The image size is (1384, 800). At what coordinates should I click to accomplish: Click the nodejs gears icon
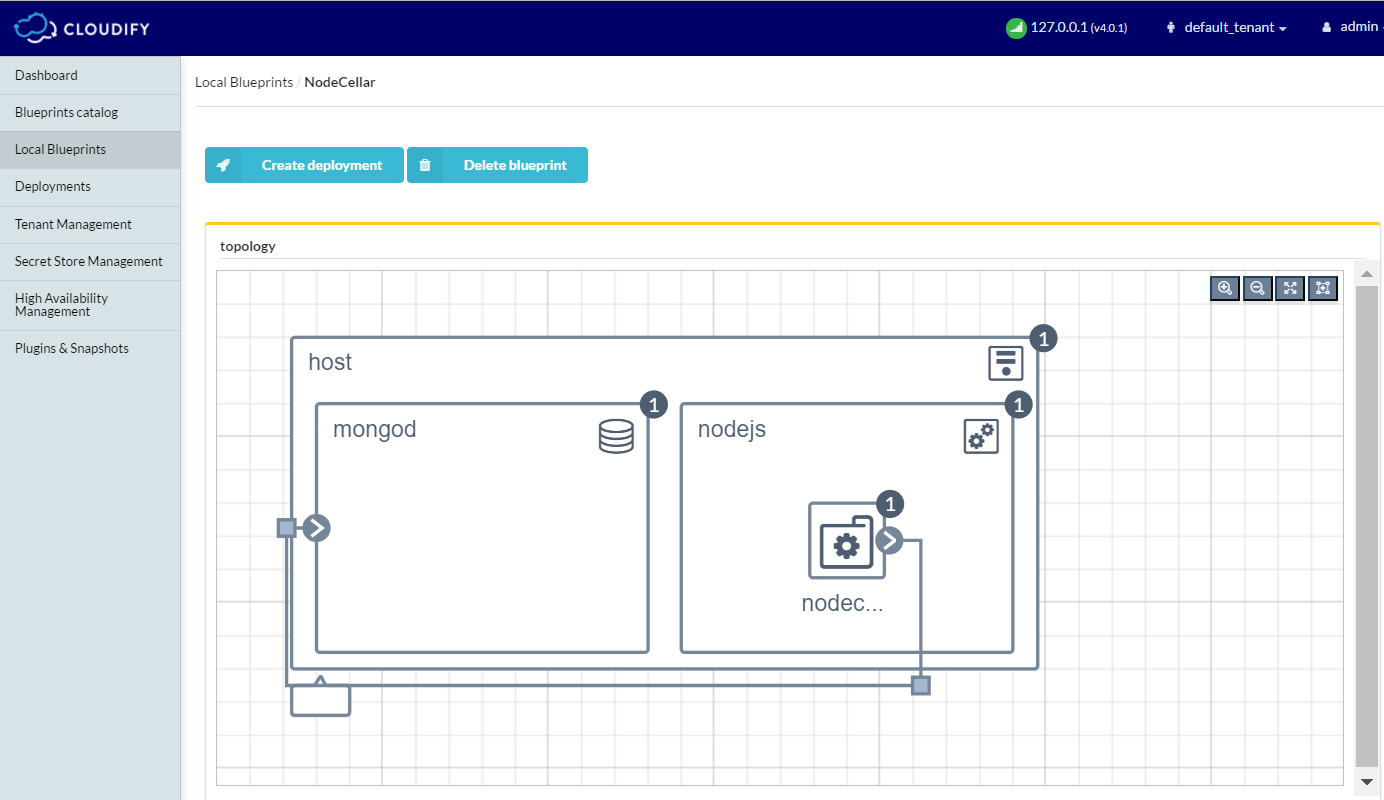(x=981, y=436)
